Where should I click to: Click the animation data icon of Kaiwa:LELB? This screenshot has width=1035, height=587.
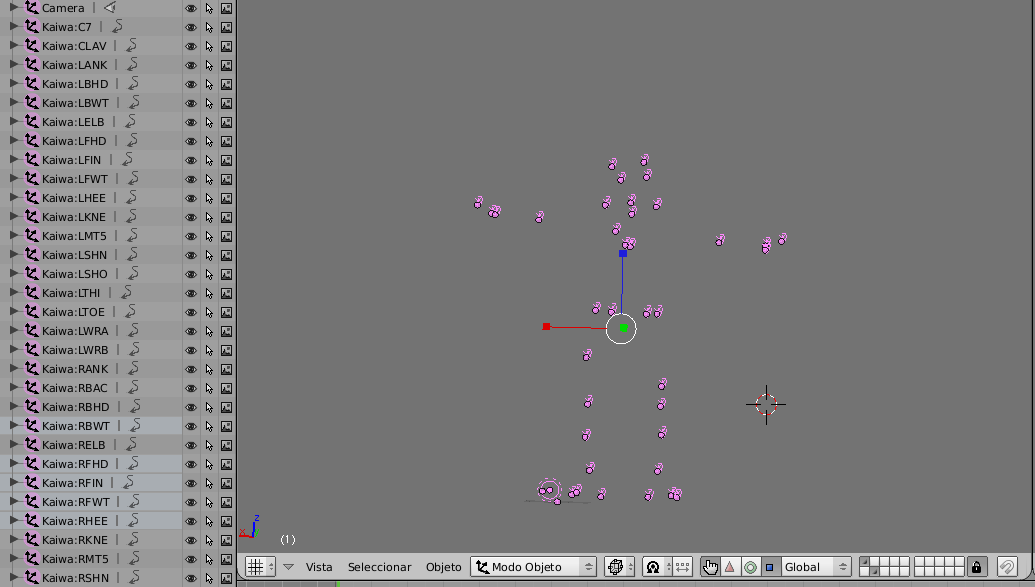(x=130, y=121)
